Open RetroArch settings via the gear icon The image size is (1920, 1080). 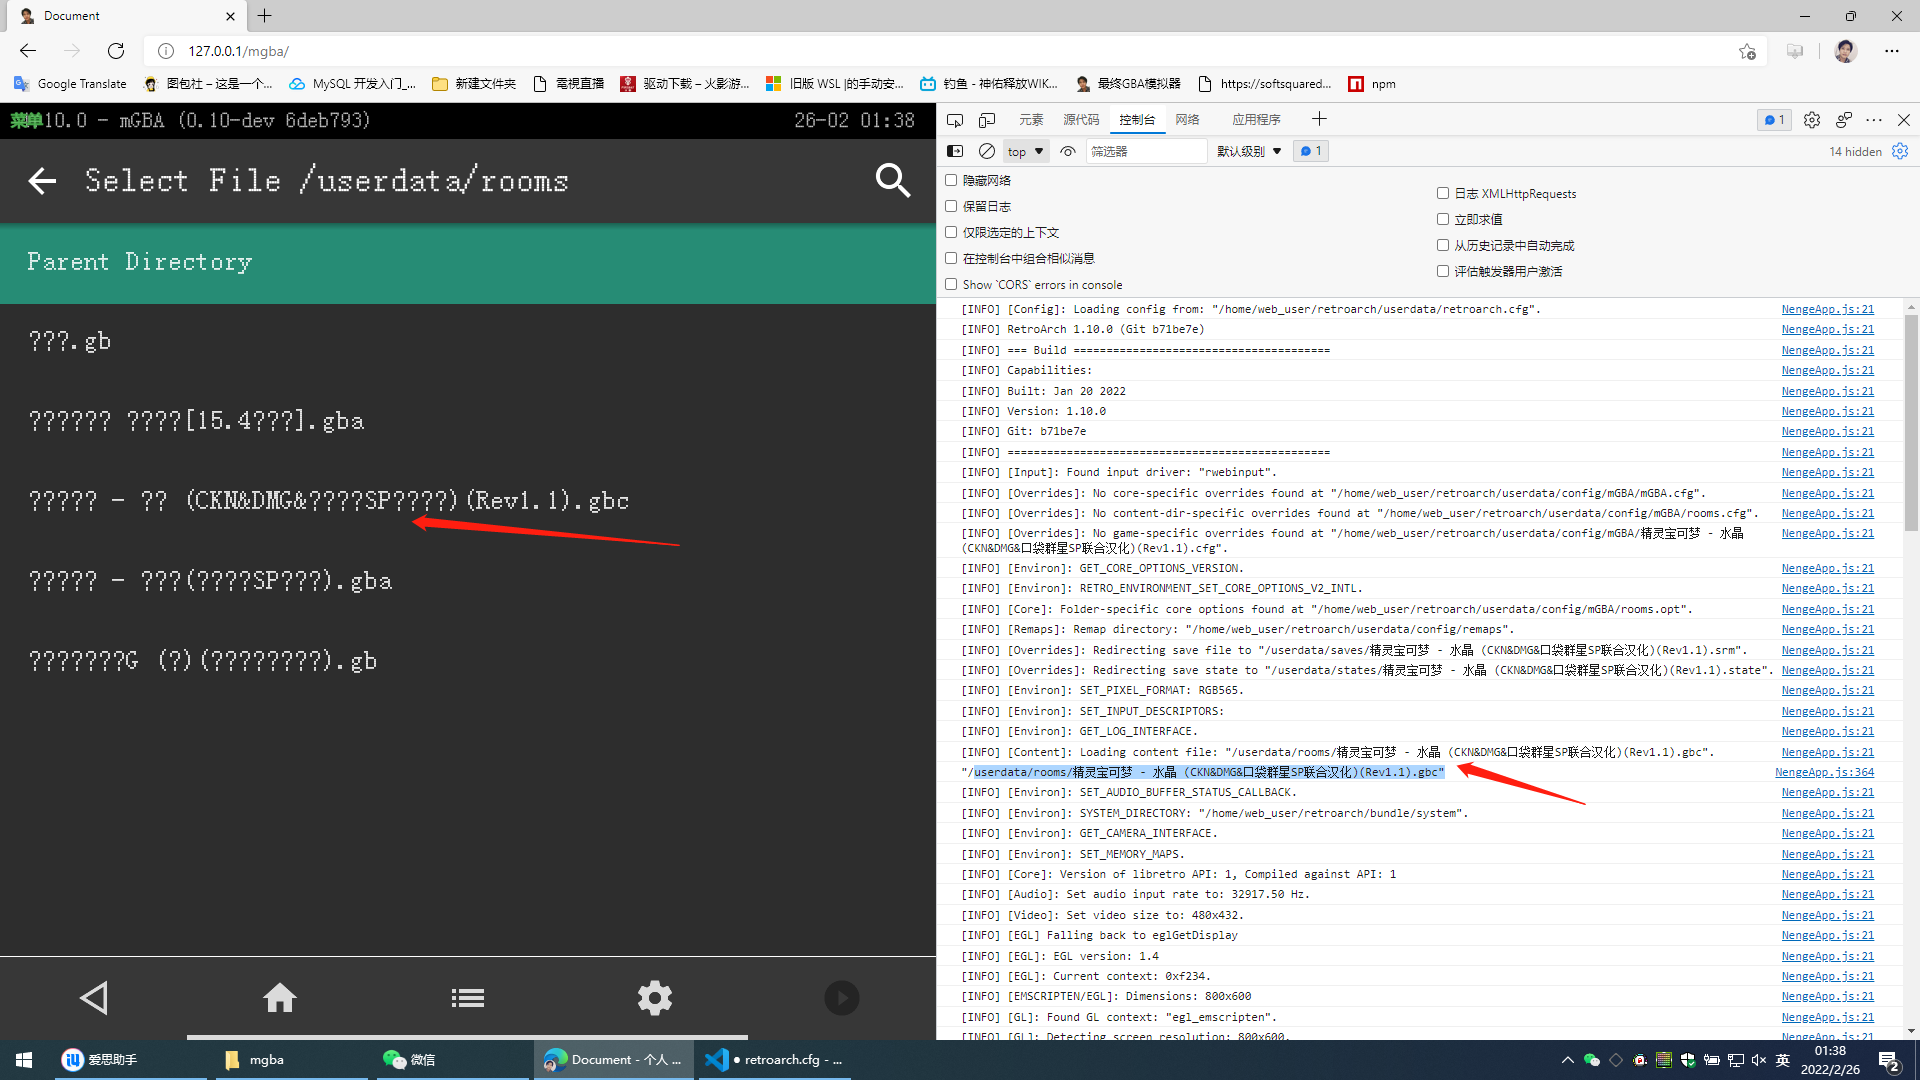pos(654,997)
